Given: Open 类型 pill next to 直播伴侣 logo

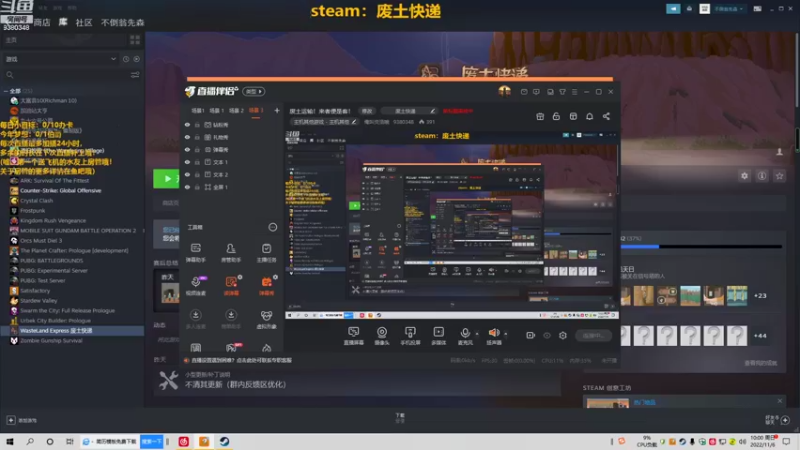Looking at the screenshot, I should tap(254, 91).
